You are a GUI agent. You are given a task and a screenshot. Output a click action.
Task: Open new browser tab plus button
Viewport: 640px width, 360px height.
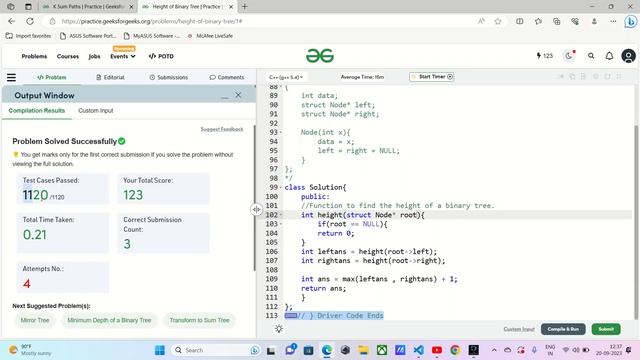(244, 7)
